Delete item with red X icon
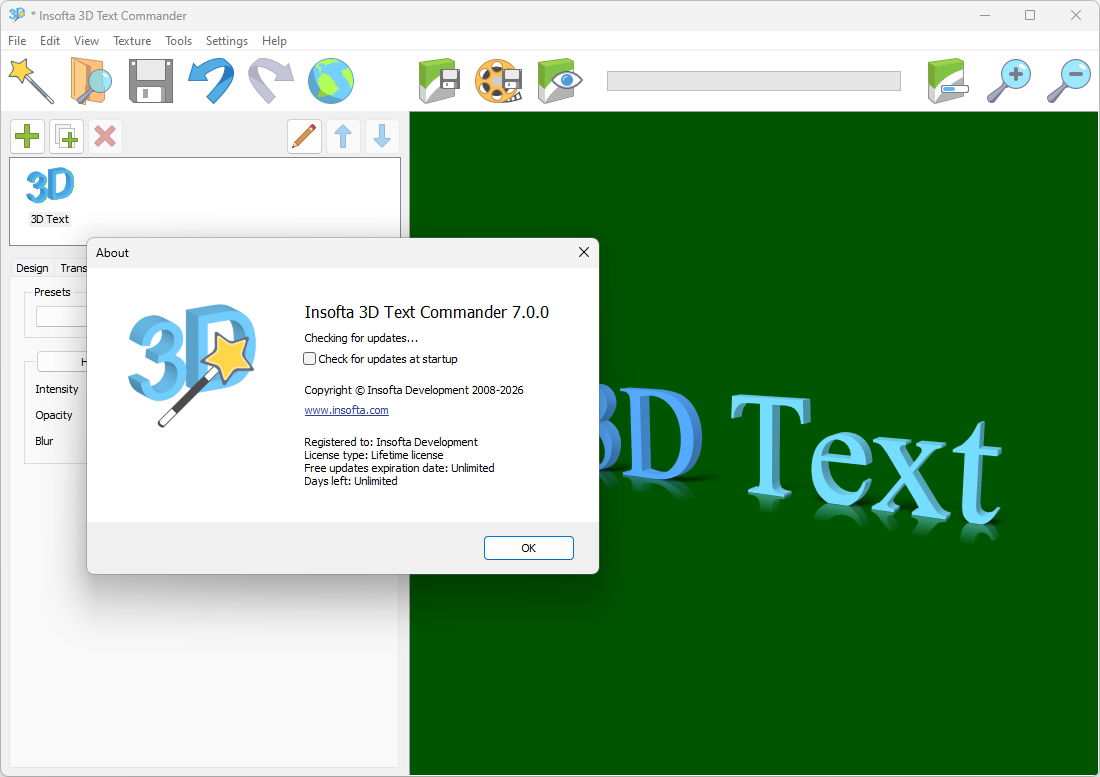1100x777 pixels. tap(105, 136)
